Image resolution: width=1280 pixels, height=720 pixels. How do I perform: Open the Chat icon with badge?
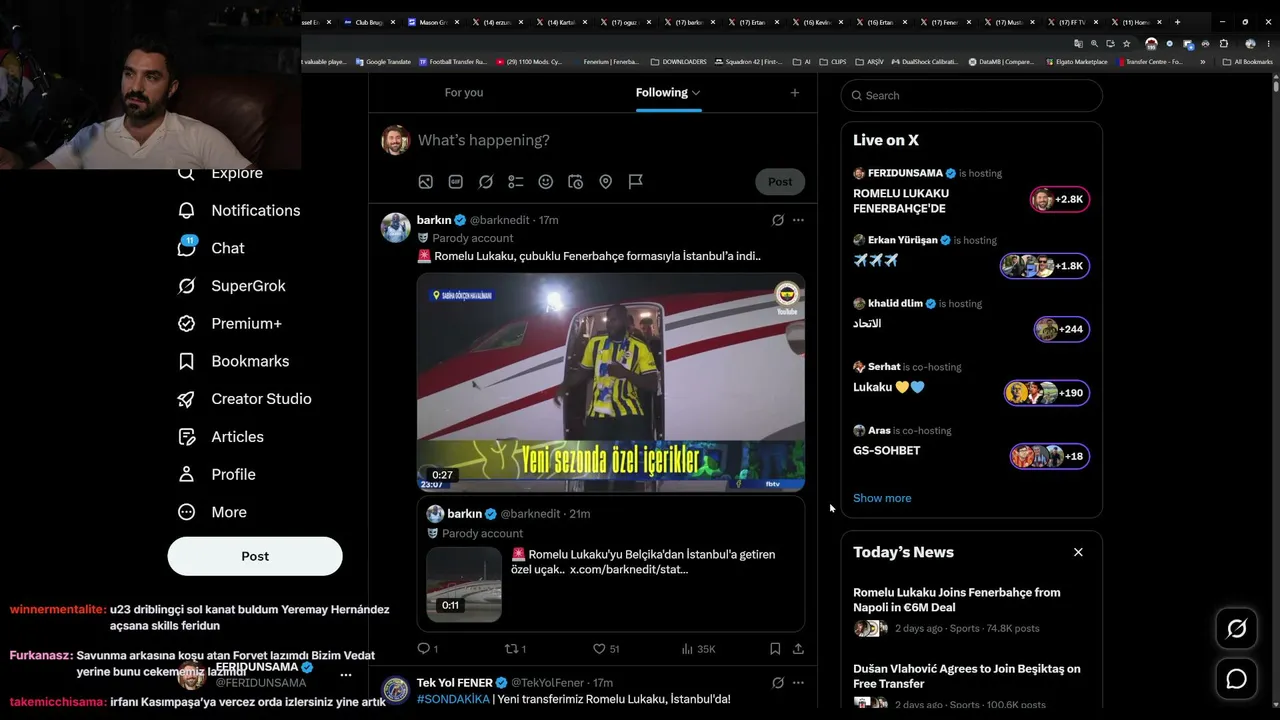point(187,247)
